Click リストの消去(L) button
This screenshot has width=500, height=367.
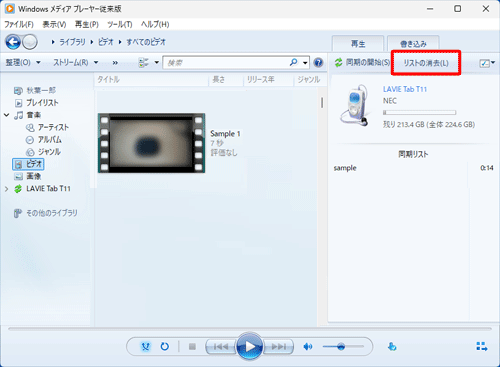pos(426,63)
